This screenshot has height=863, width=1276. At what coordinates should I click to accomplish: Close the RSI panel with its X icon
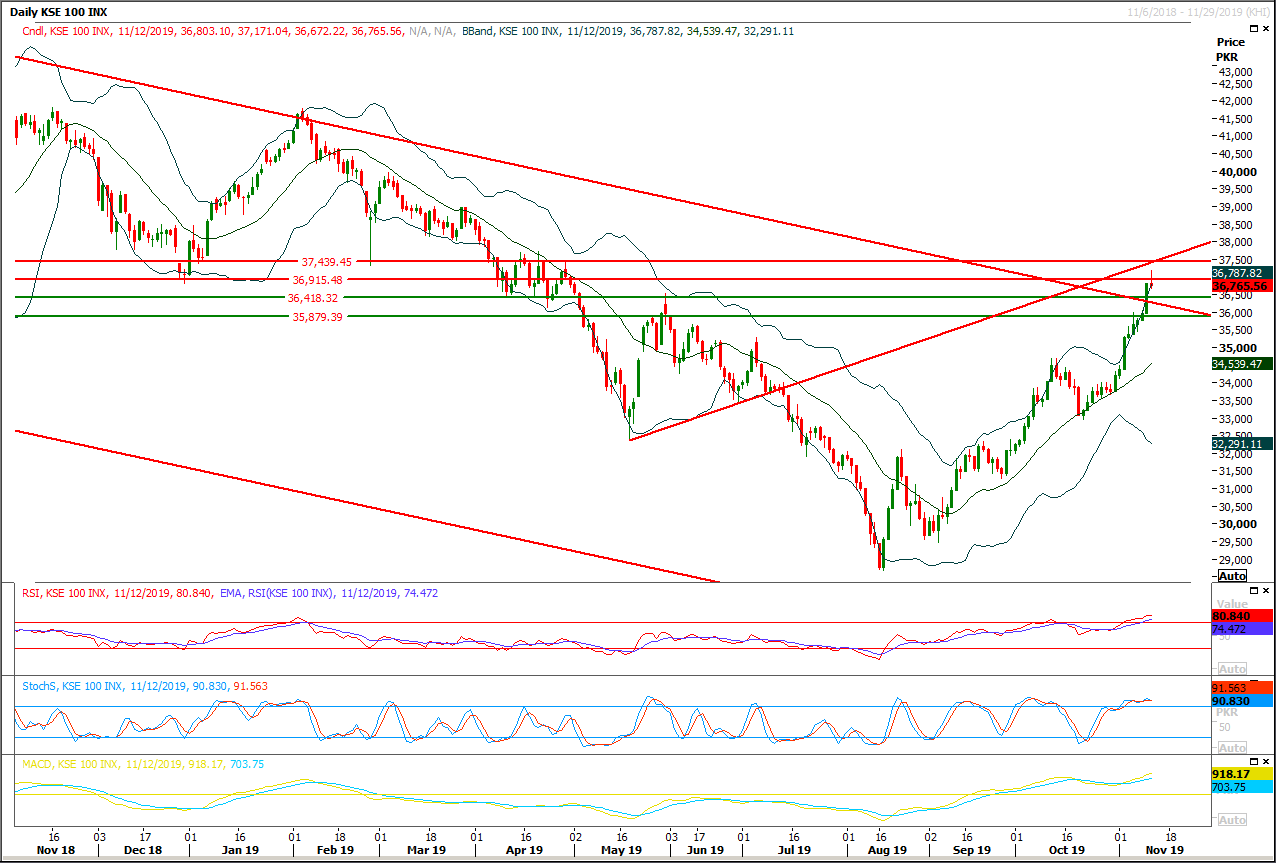(1267, 591)
